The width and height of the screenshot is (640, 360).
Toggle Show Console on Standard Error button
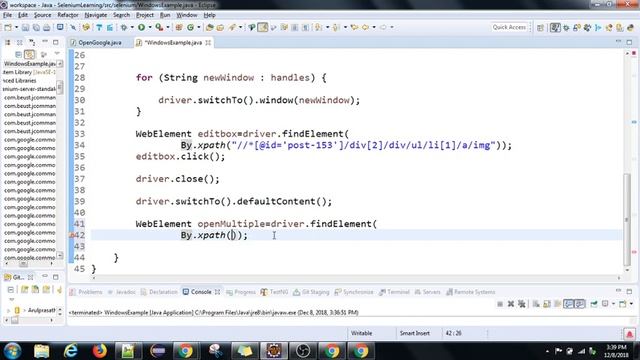pos(580,304)
